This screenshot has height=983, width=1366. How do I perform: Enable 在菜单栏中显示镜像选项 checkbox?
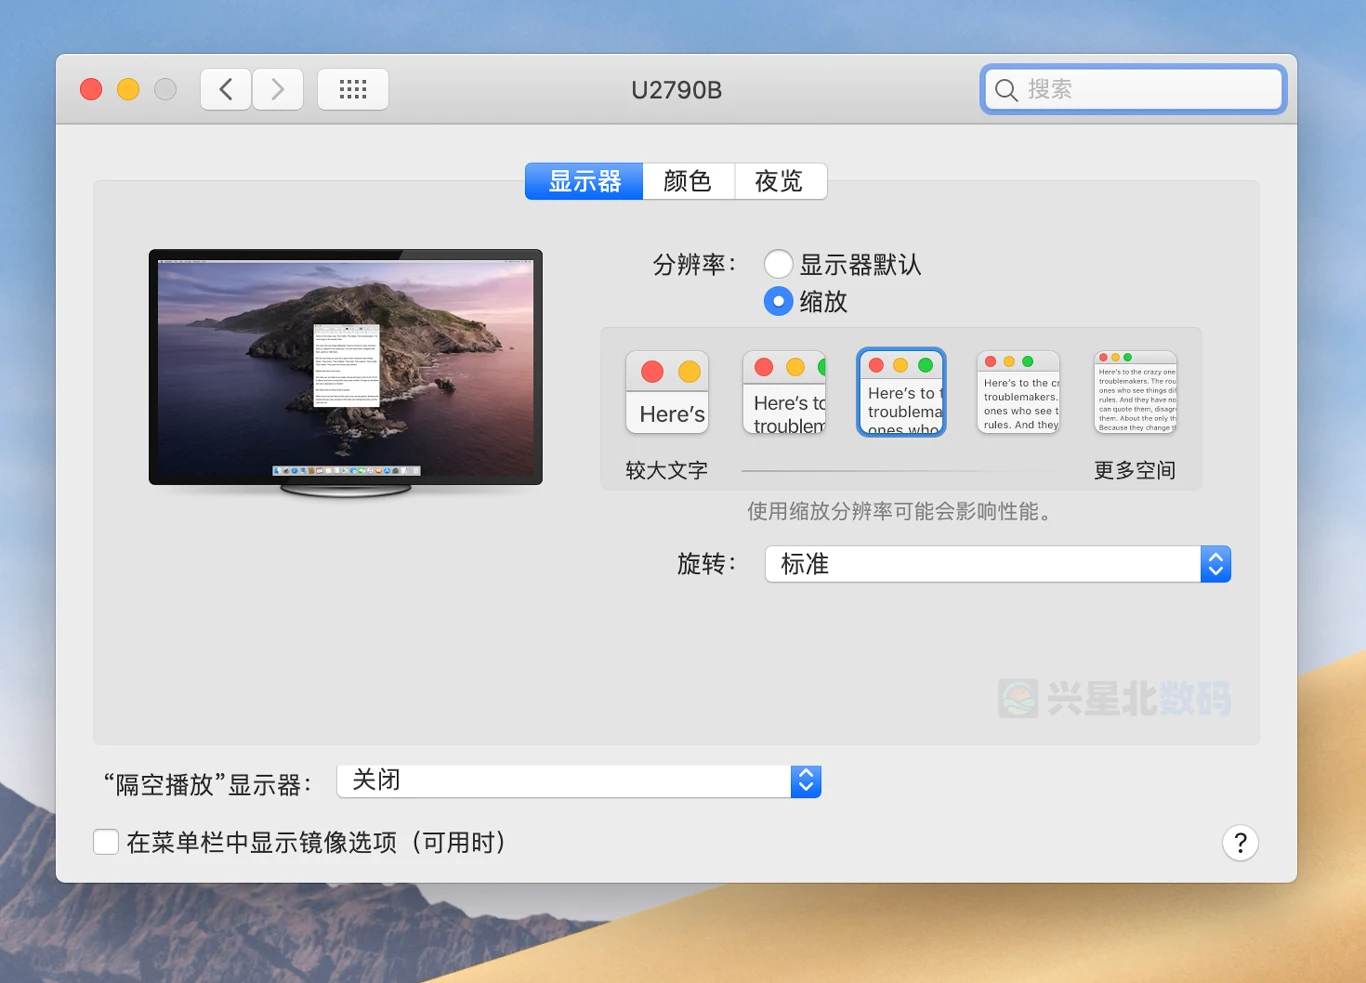click(106, 842)
